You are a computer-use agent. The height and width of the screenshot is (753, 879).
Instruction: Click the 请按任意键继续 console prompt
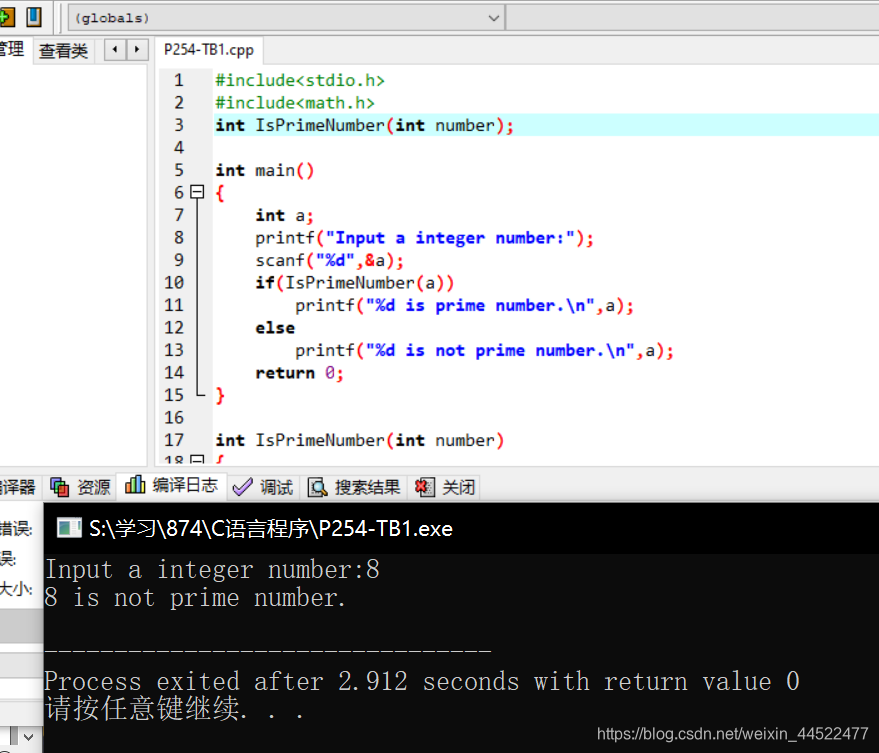174,709
